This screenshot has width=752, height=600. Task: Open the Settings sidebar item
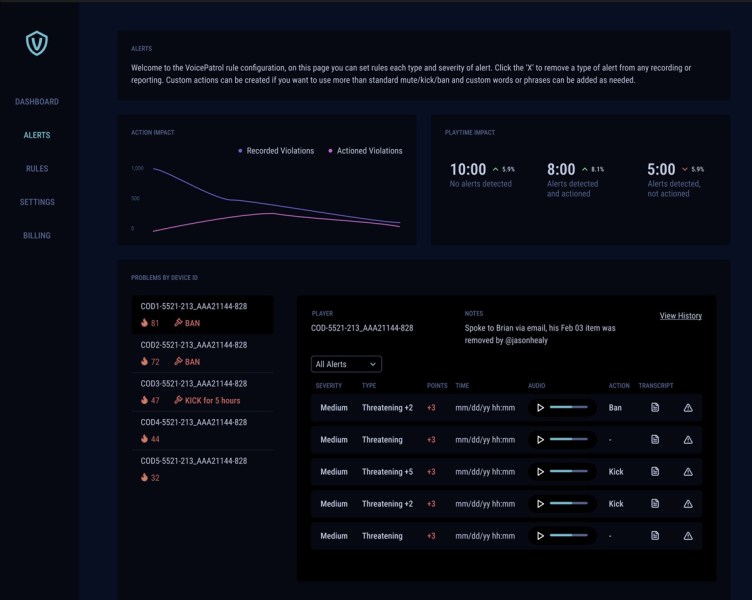point(37,202)
